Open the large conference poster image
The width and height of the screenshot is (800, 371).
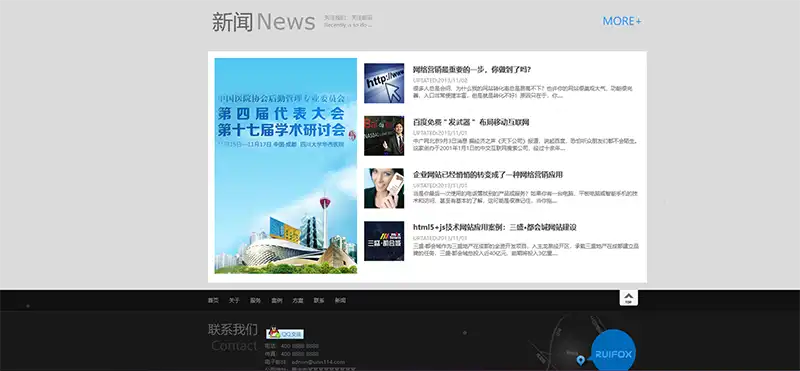point(286,166)
